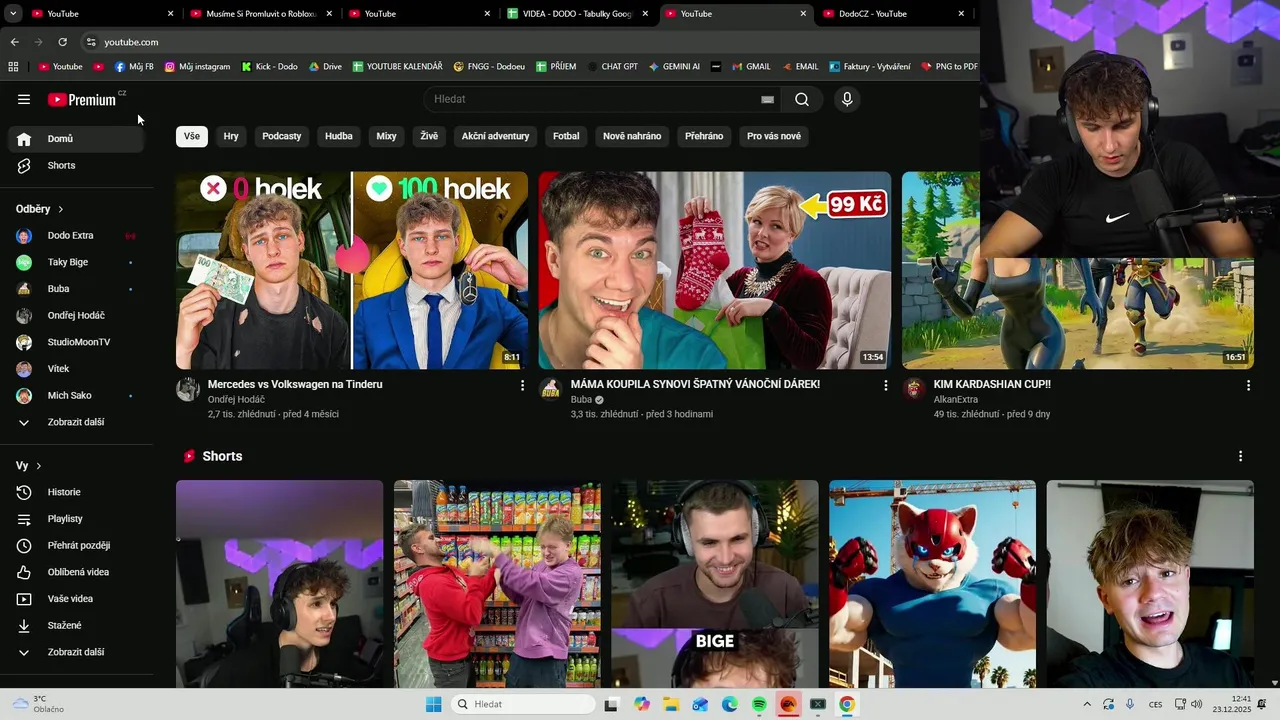
Task: Open the Buba subscription in sidebar
Action: [76, 289]
